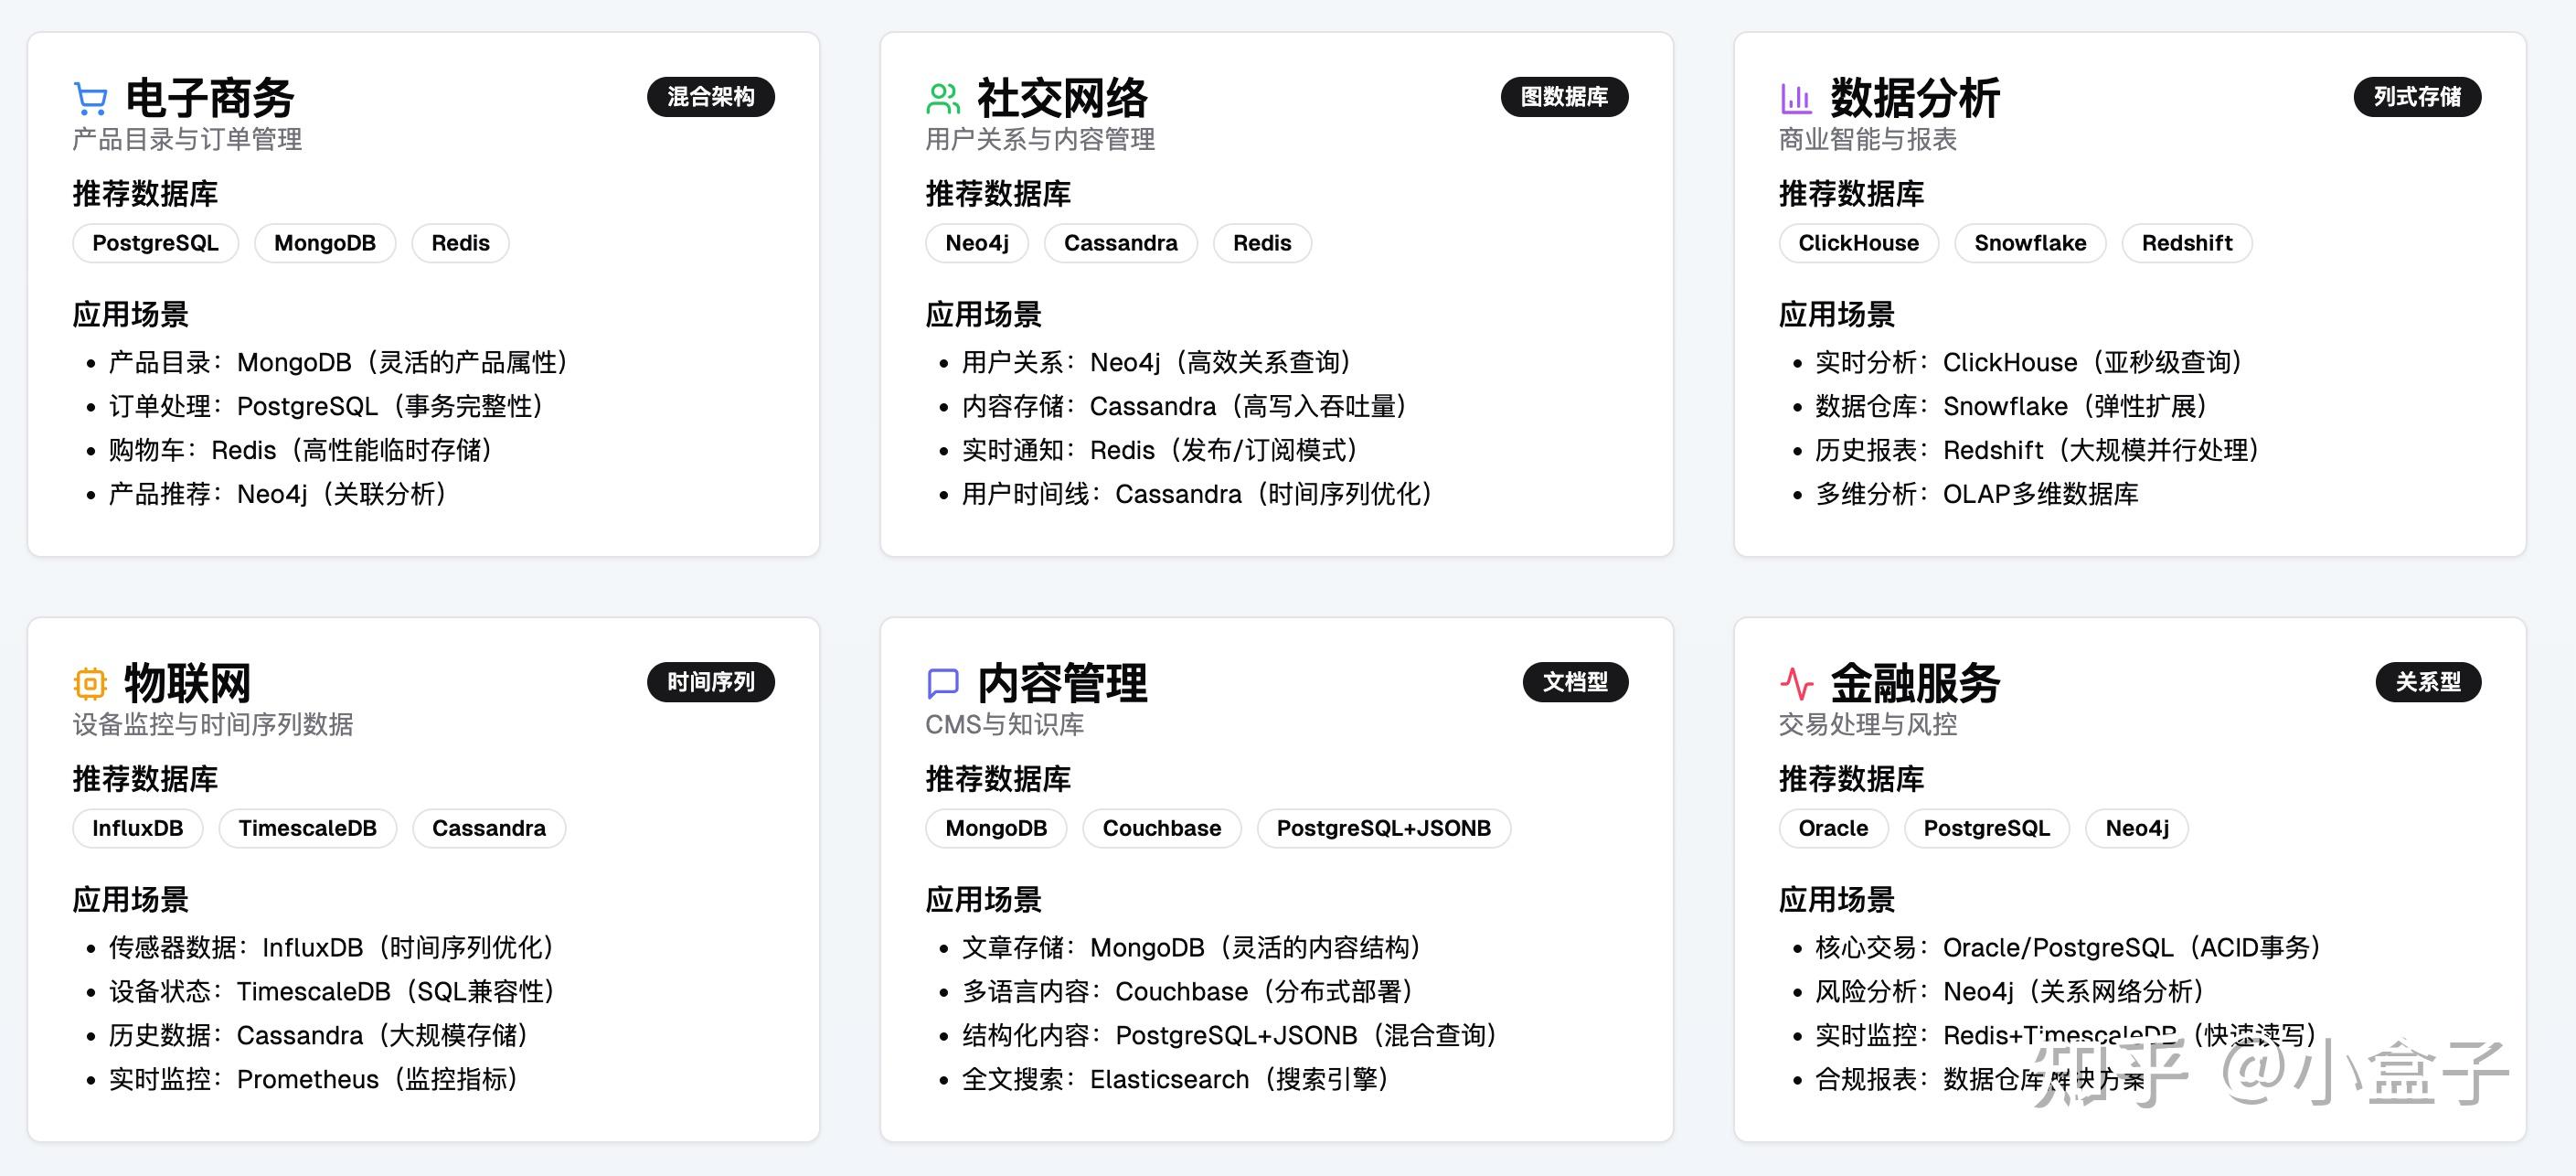Click the chat bubble icon beside 内容管理
Viewport: 2576px width, 1176px height.
pyautogui.click(x=943, y=683)
